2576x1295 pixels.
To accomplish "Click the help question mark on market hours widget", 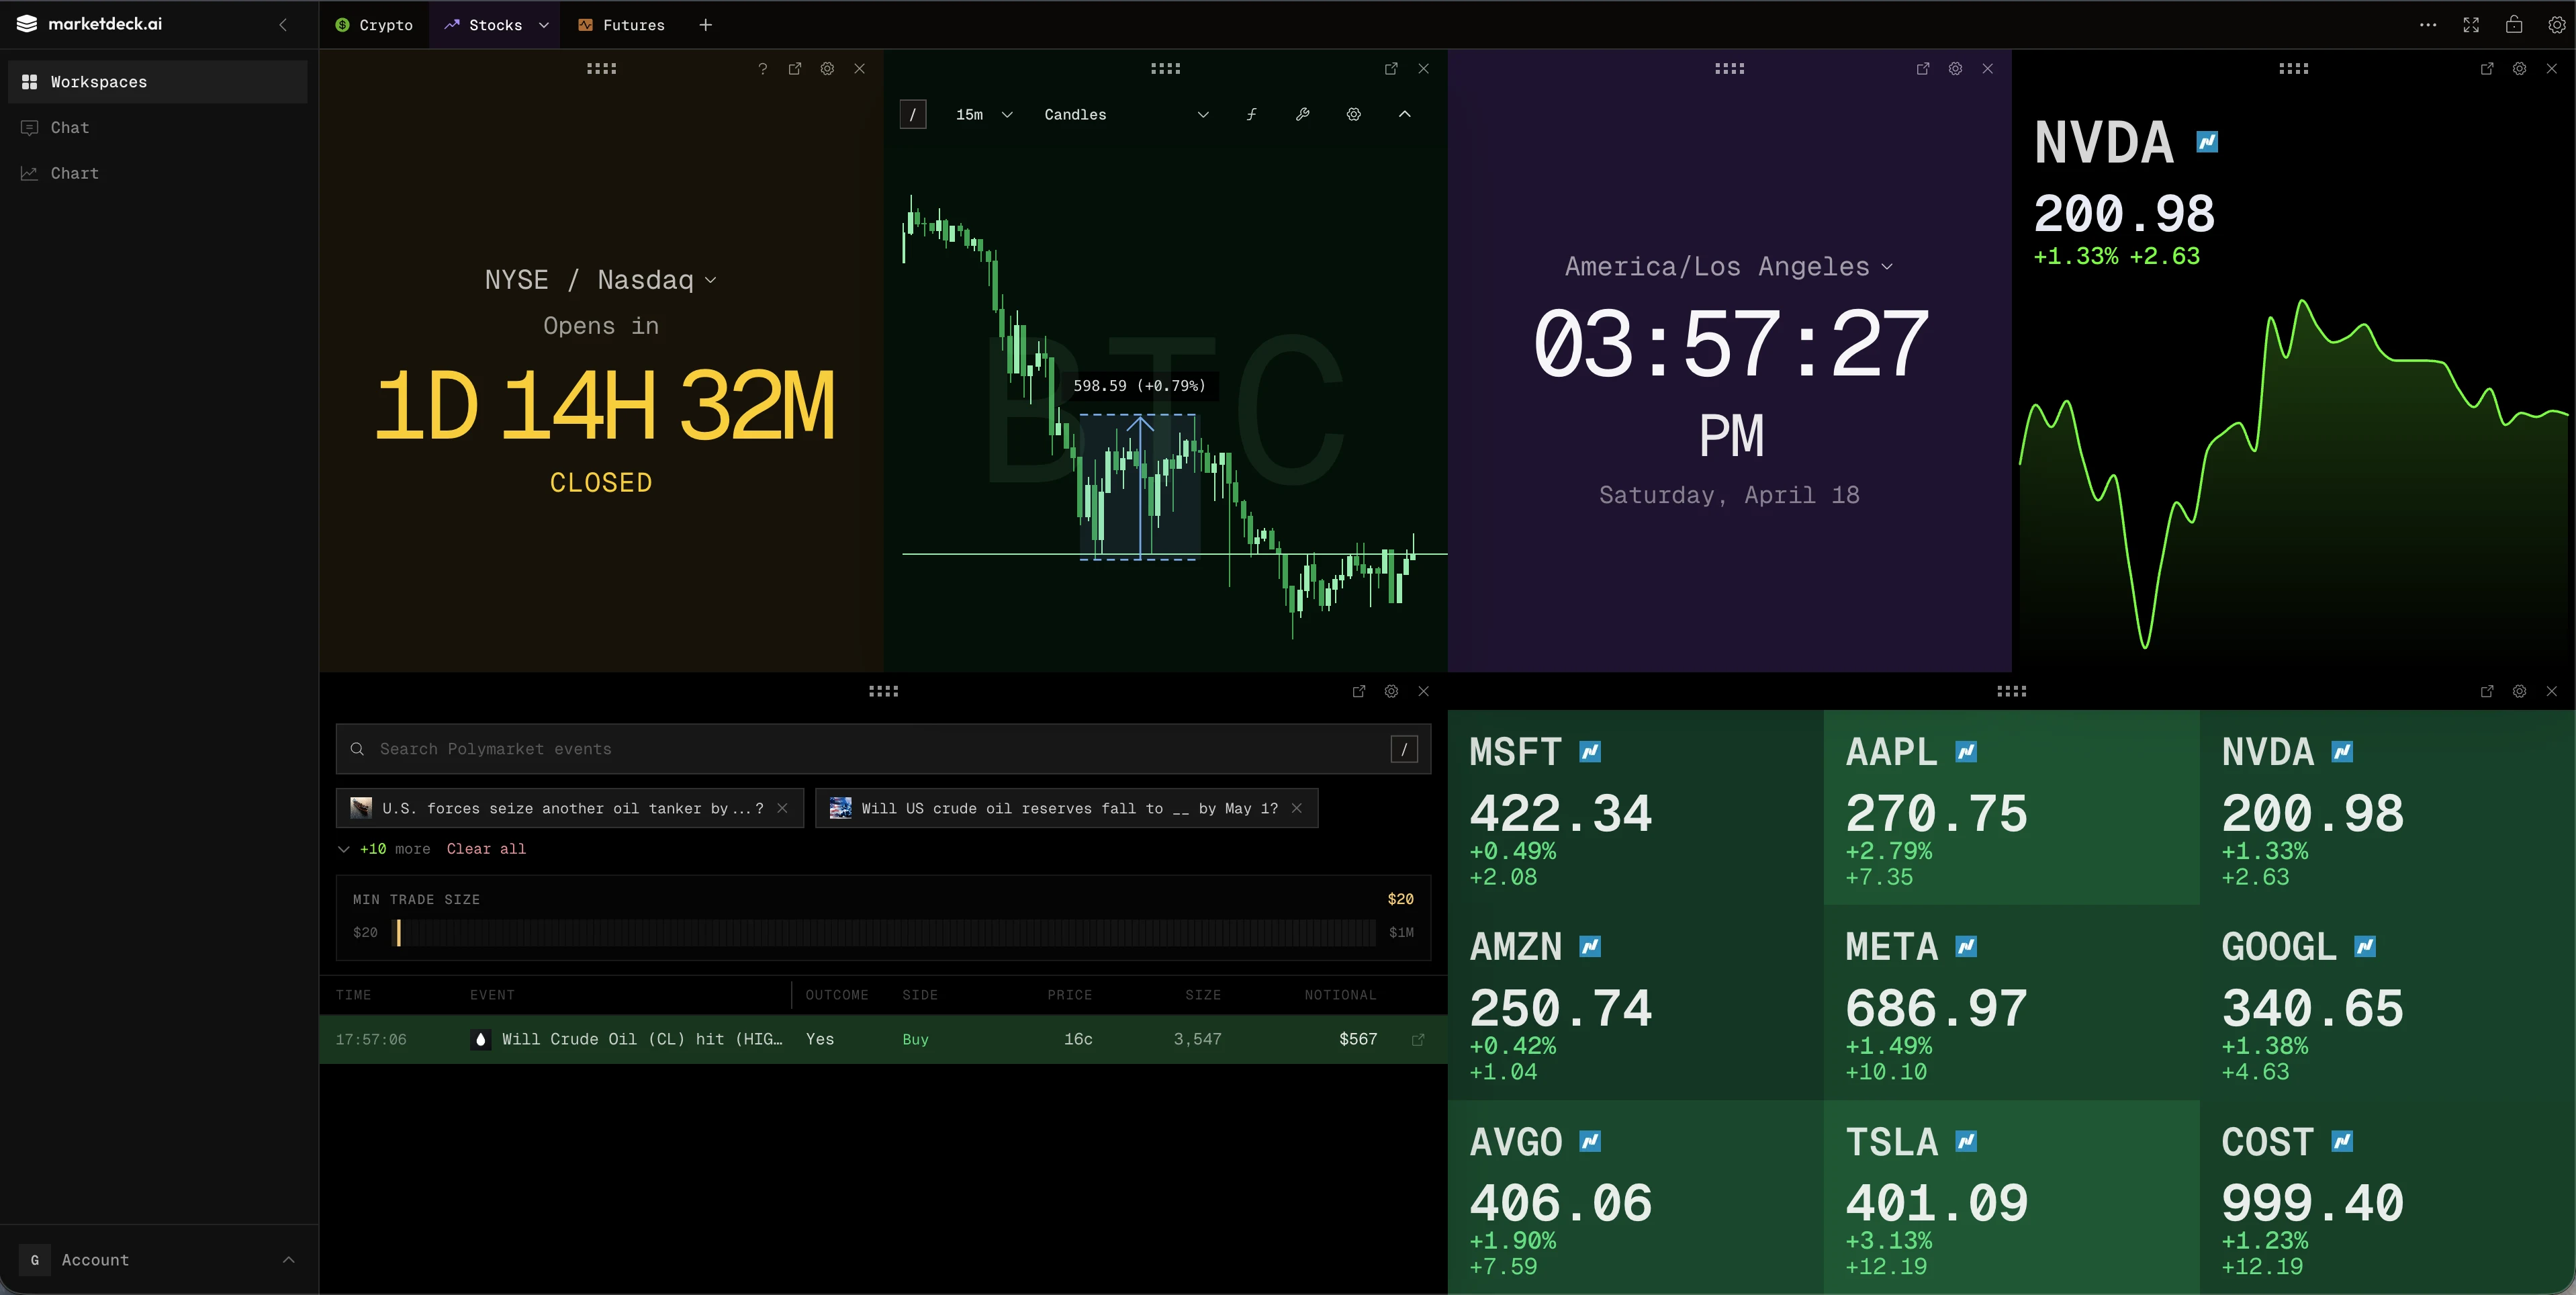I will click(x=763, y=69).
